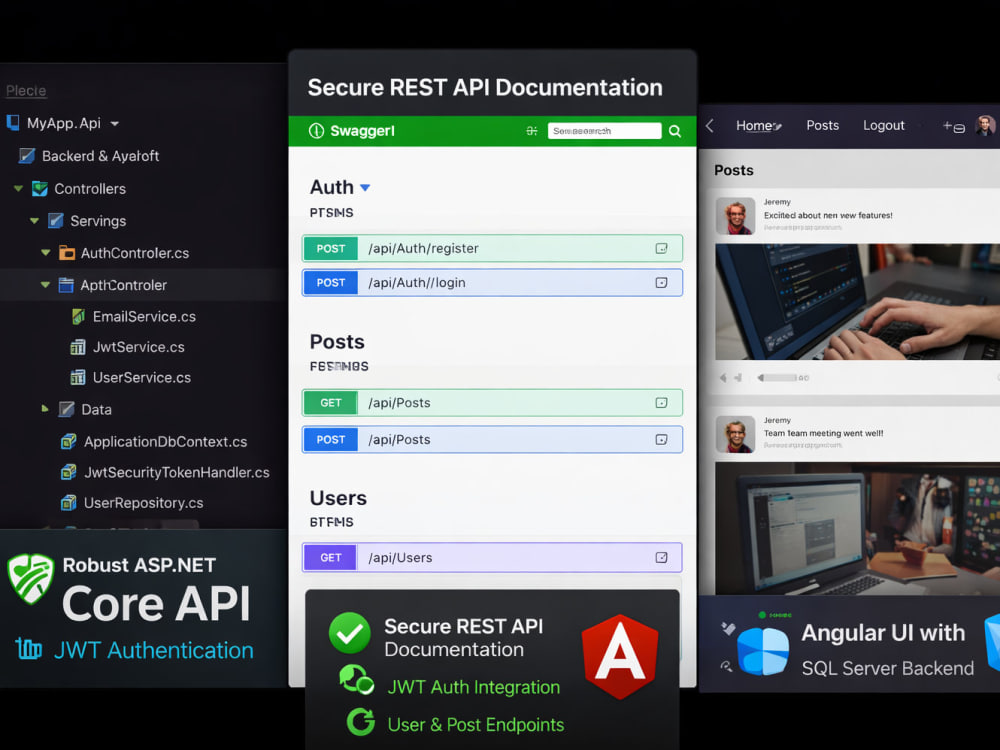Image resolution: width=1000 pixels, height=750 pixels.
Task: Open the user profile avatar in navbar
Action: click(985, 126)
